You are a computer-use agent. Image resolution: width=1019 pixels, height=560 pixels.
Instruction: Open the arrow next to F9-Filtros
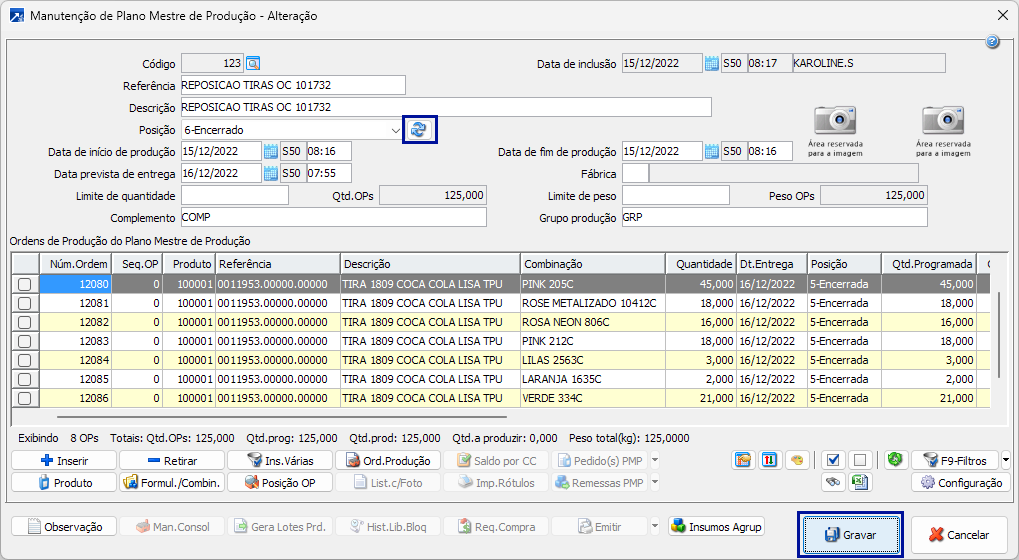click(1005, 461)
